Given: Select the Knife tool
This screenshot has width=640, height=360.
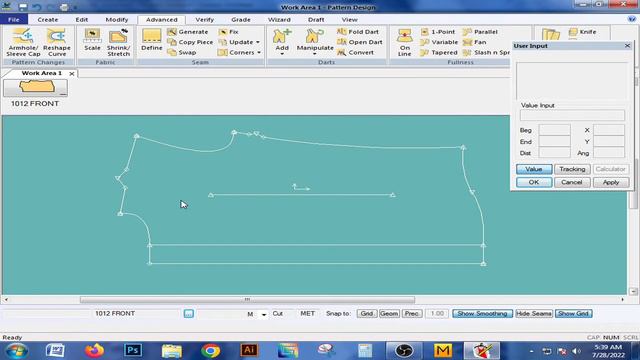Looking at the screenshot, I should (583, 32).
